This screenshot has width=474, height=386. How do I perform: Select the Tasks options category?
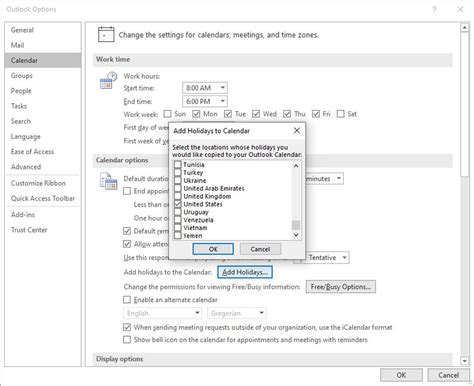pos(43,106)
